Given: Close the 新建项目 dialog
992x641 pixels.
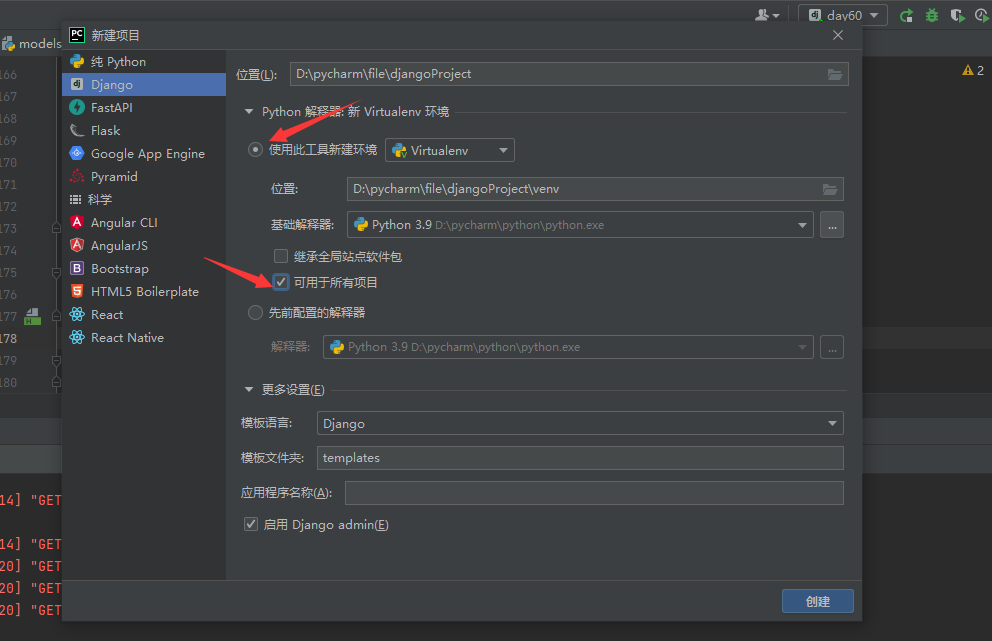Looking at the screenshot, I should [838, 35].
